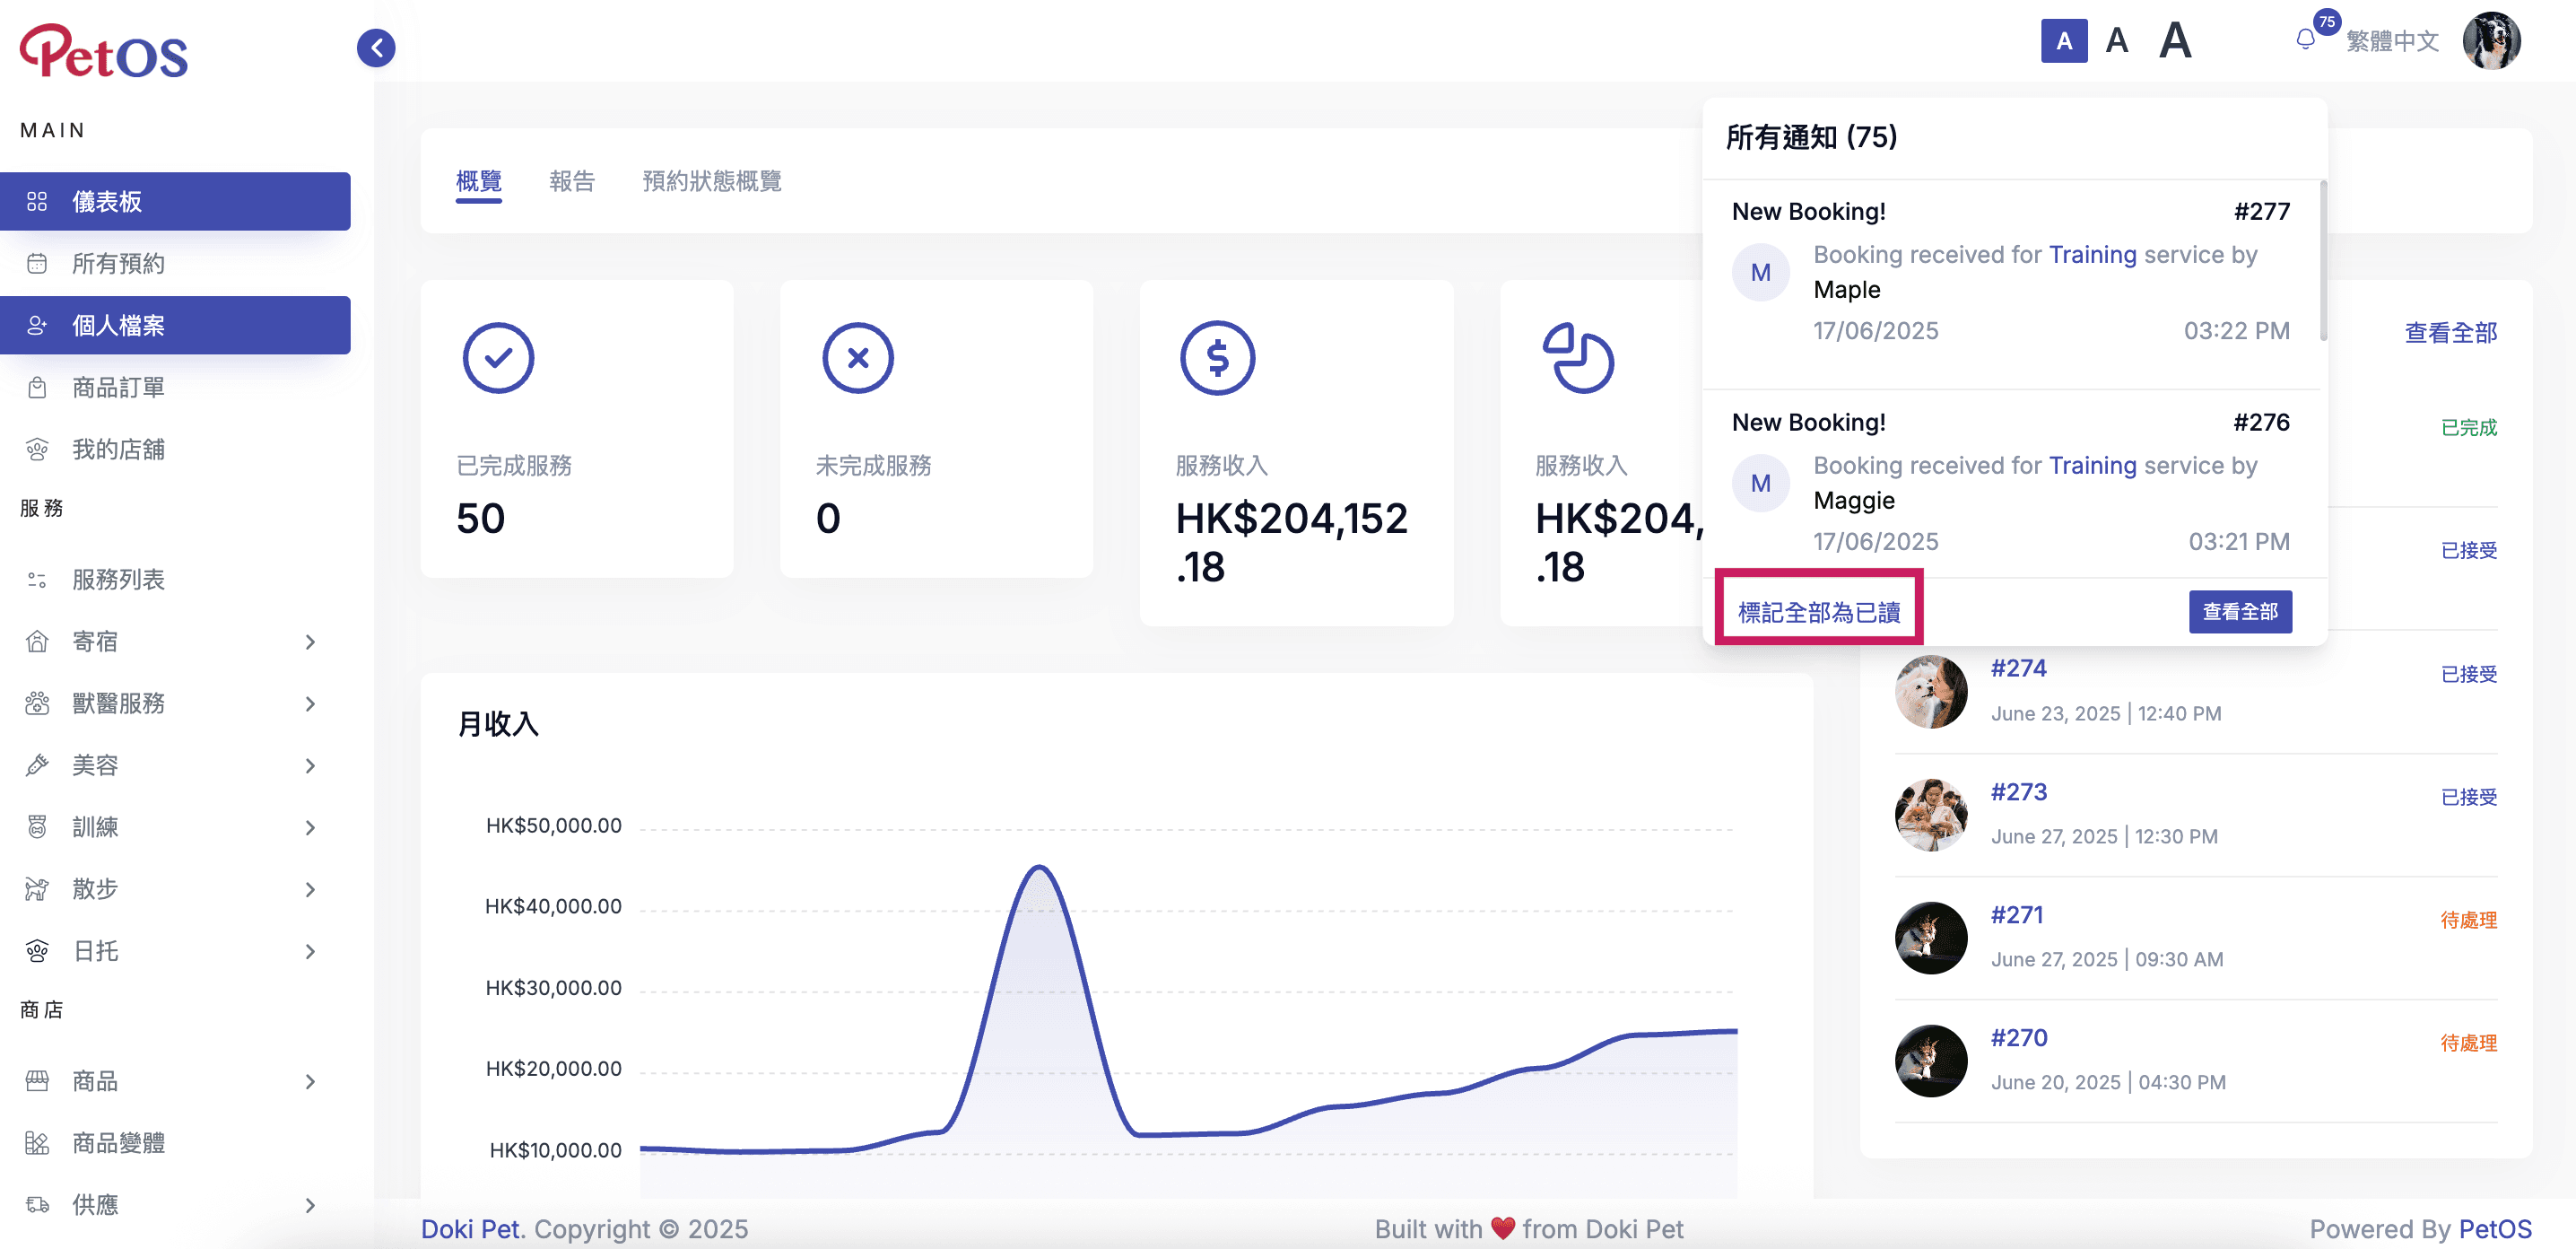
Task: Select the smallest font size A
Action: pyautogui.click(x=2063, y=41)
